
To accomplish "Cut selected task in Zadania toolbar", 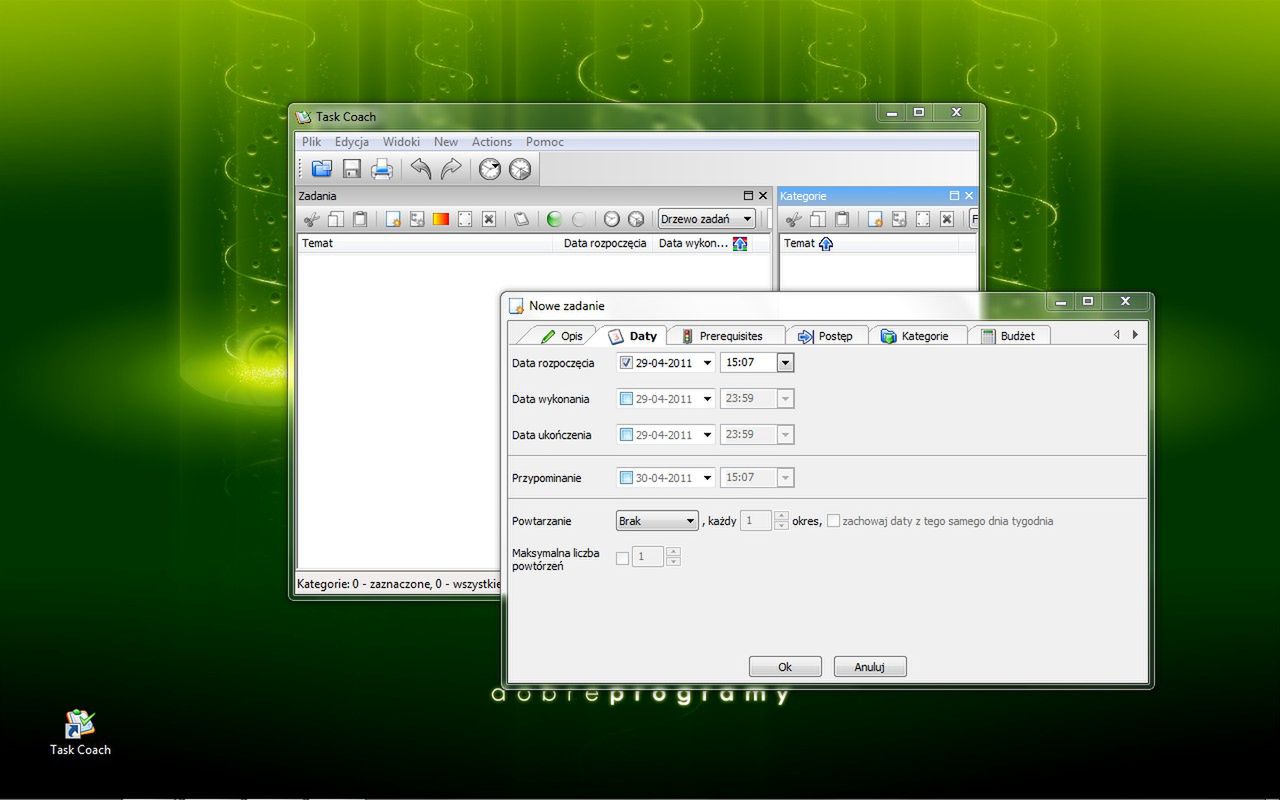I will (312, 219).
